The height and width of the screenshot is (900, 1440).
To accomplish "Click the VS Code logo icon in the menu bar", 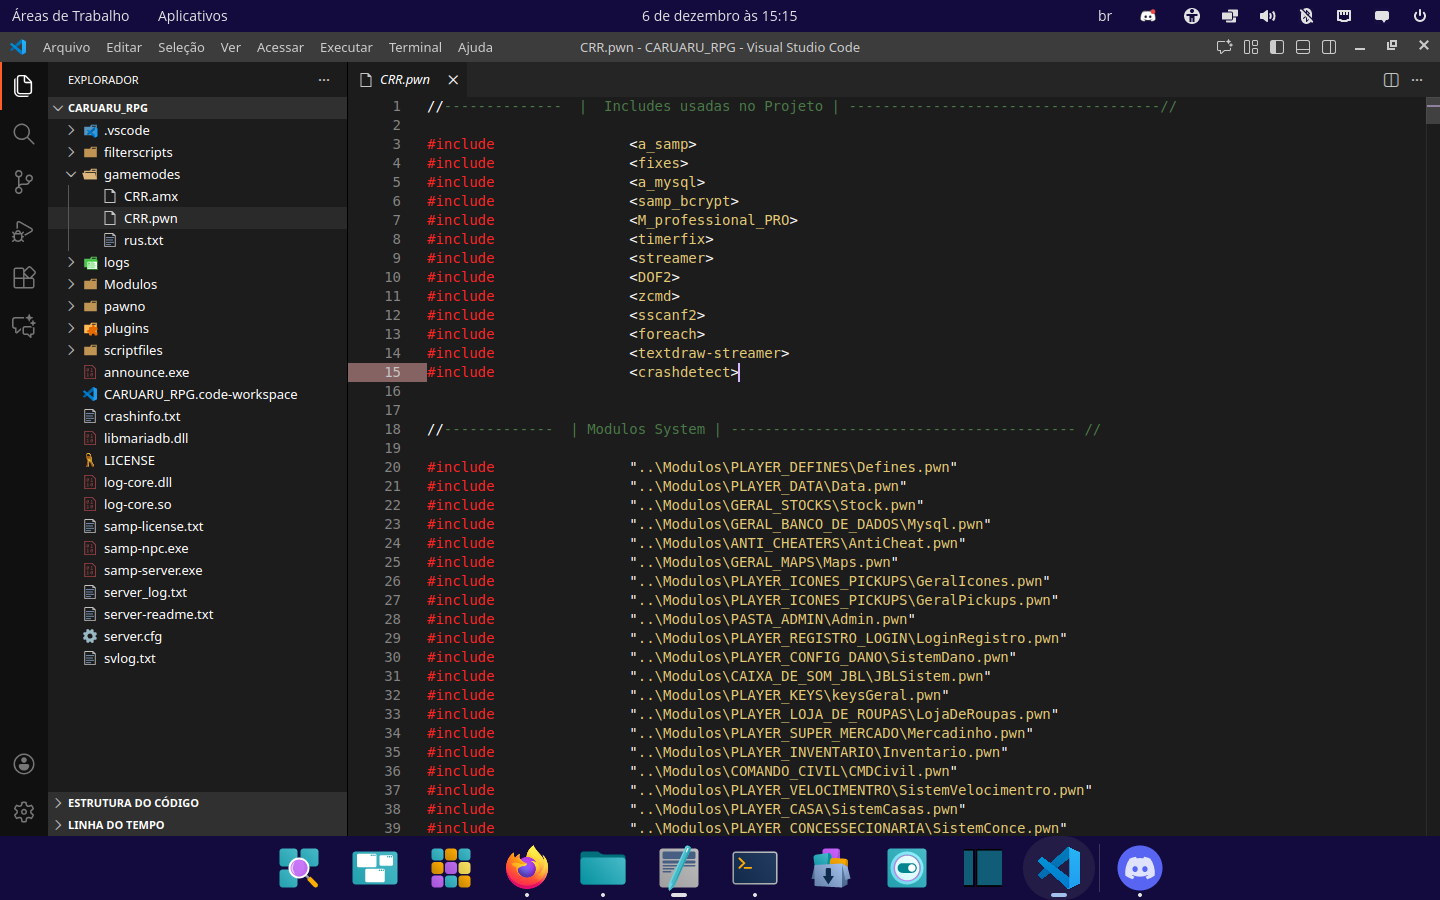I will coord(18,47).
